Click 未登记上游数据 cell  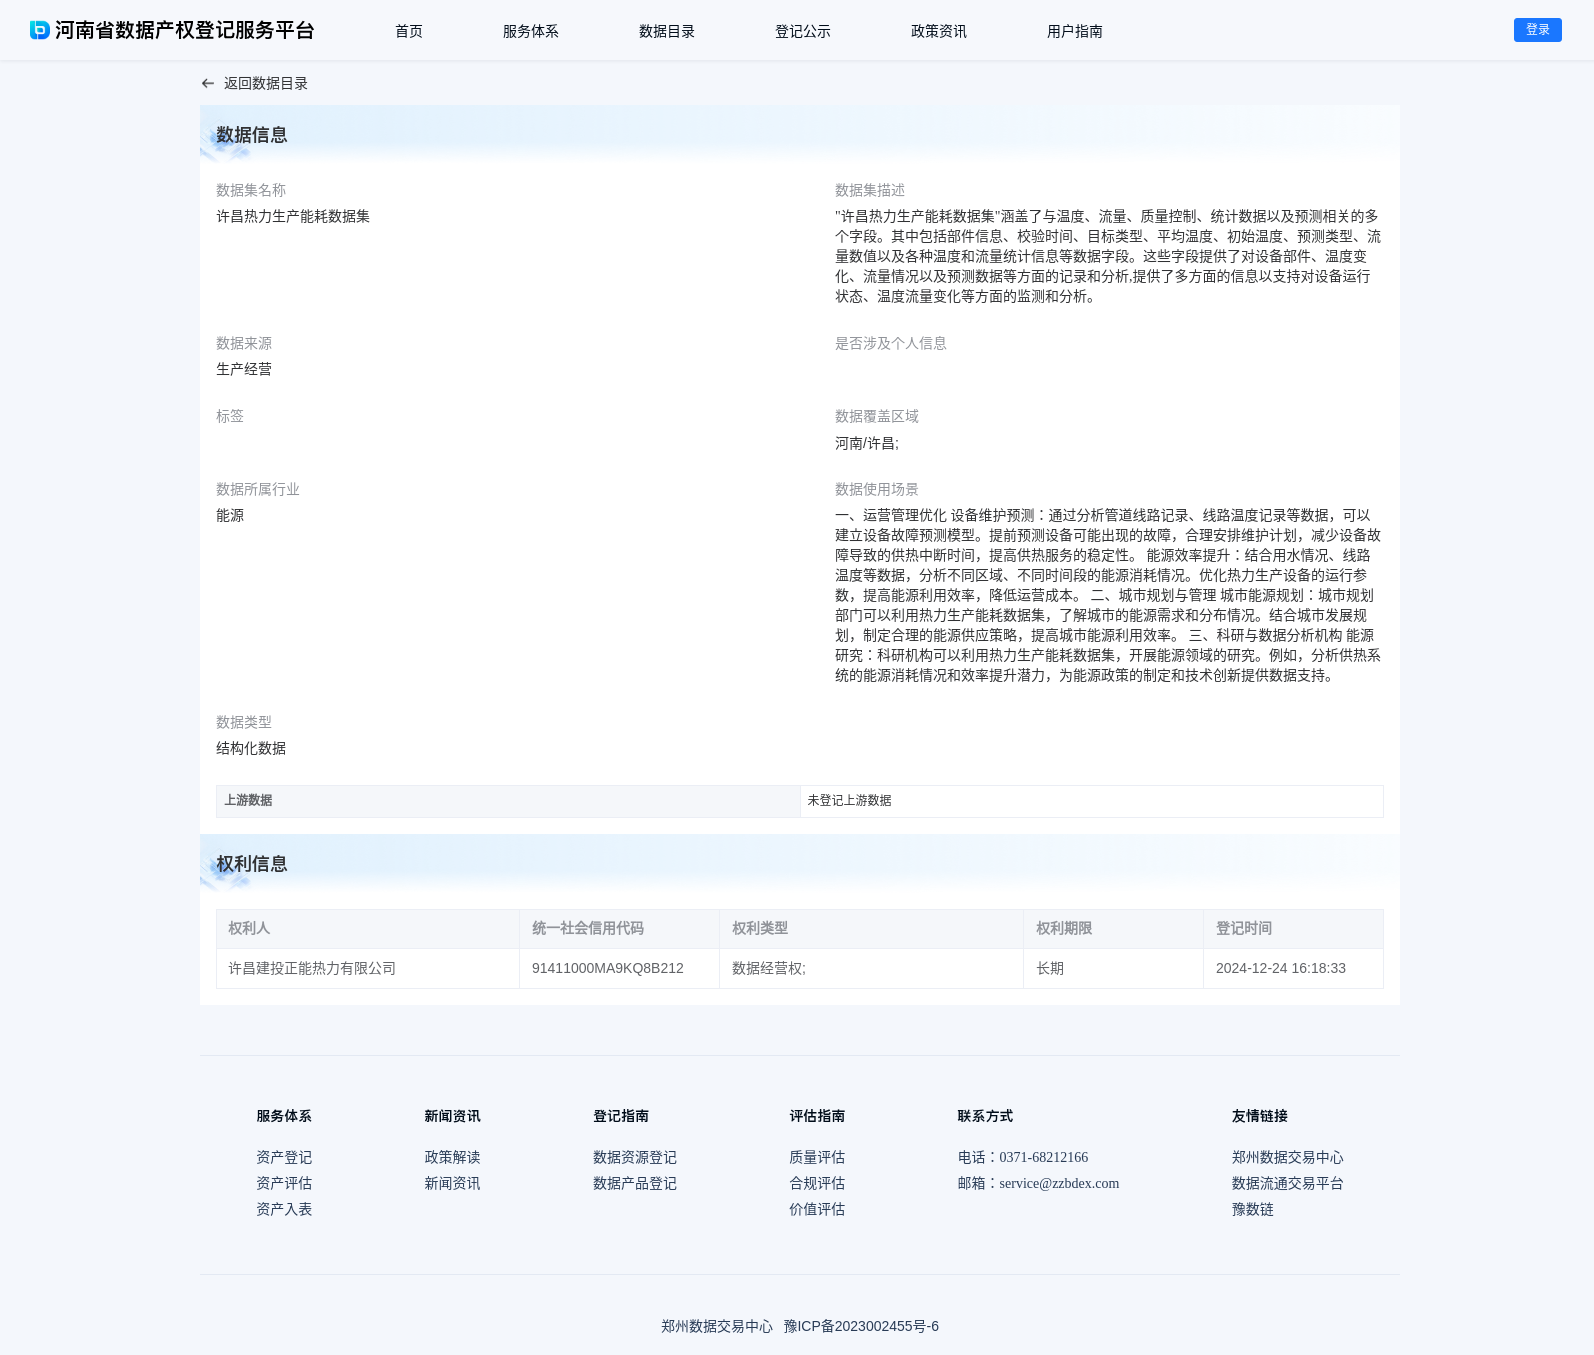1092,801
